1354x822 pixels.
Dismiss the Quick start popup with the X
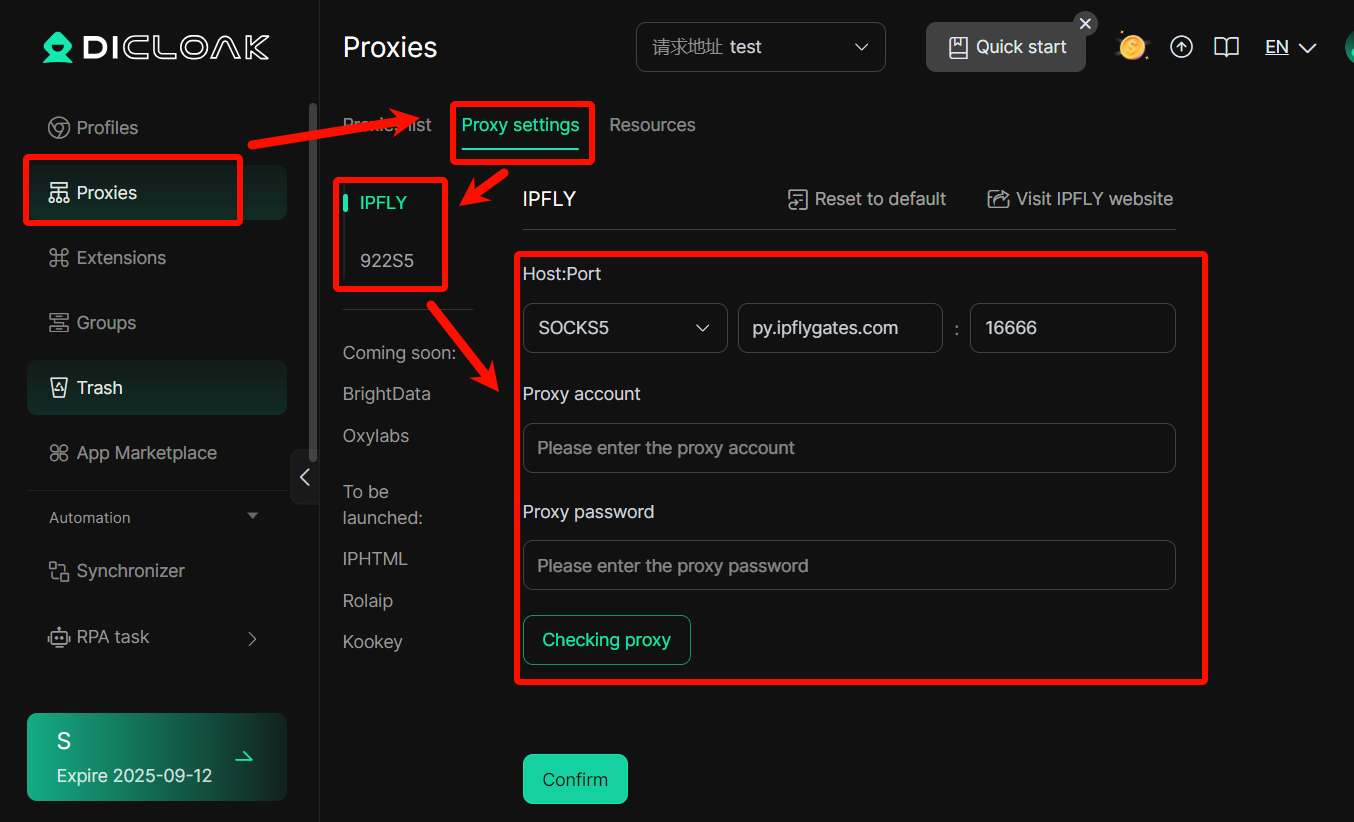pyautogui.click(x=1085, y=22)
